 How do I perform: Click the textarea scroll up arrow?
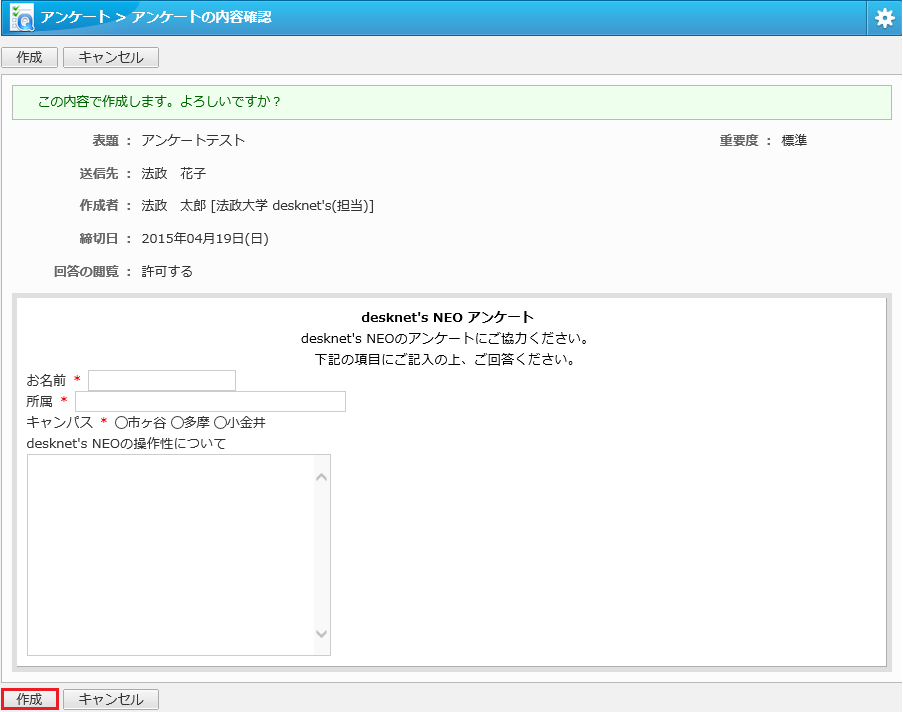322,477
